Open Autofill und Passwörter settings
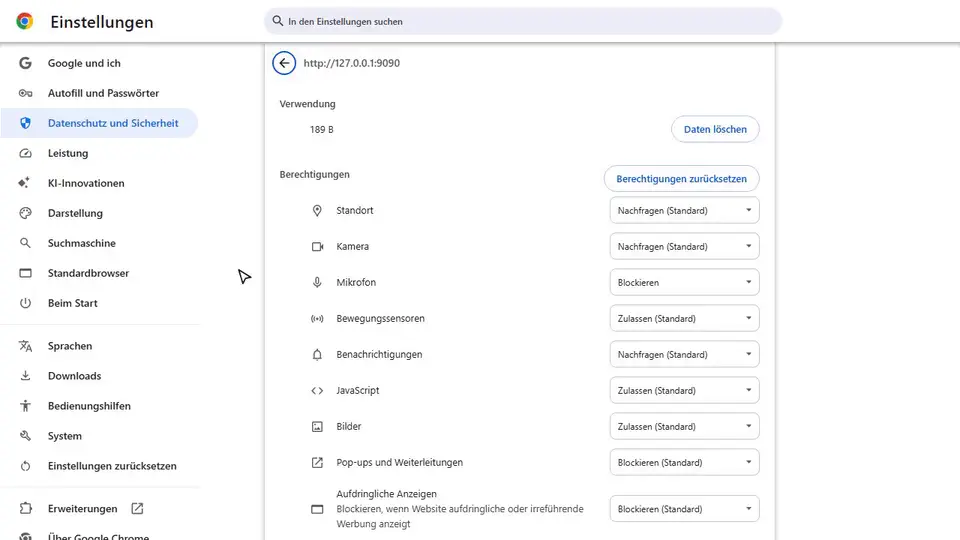 coord(99,93)
